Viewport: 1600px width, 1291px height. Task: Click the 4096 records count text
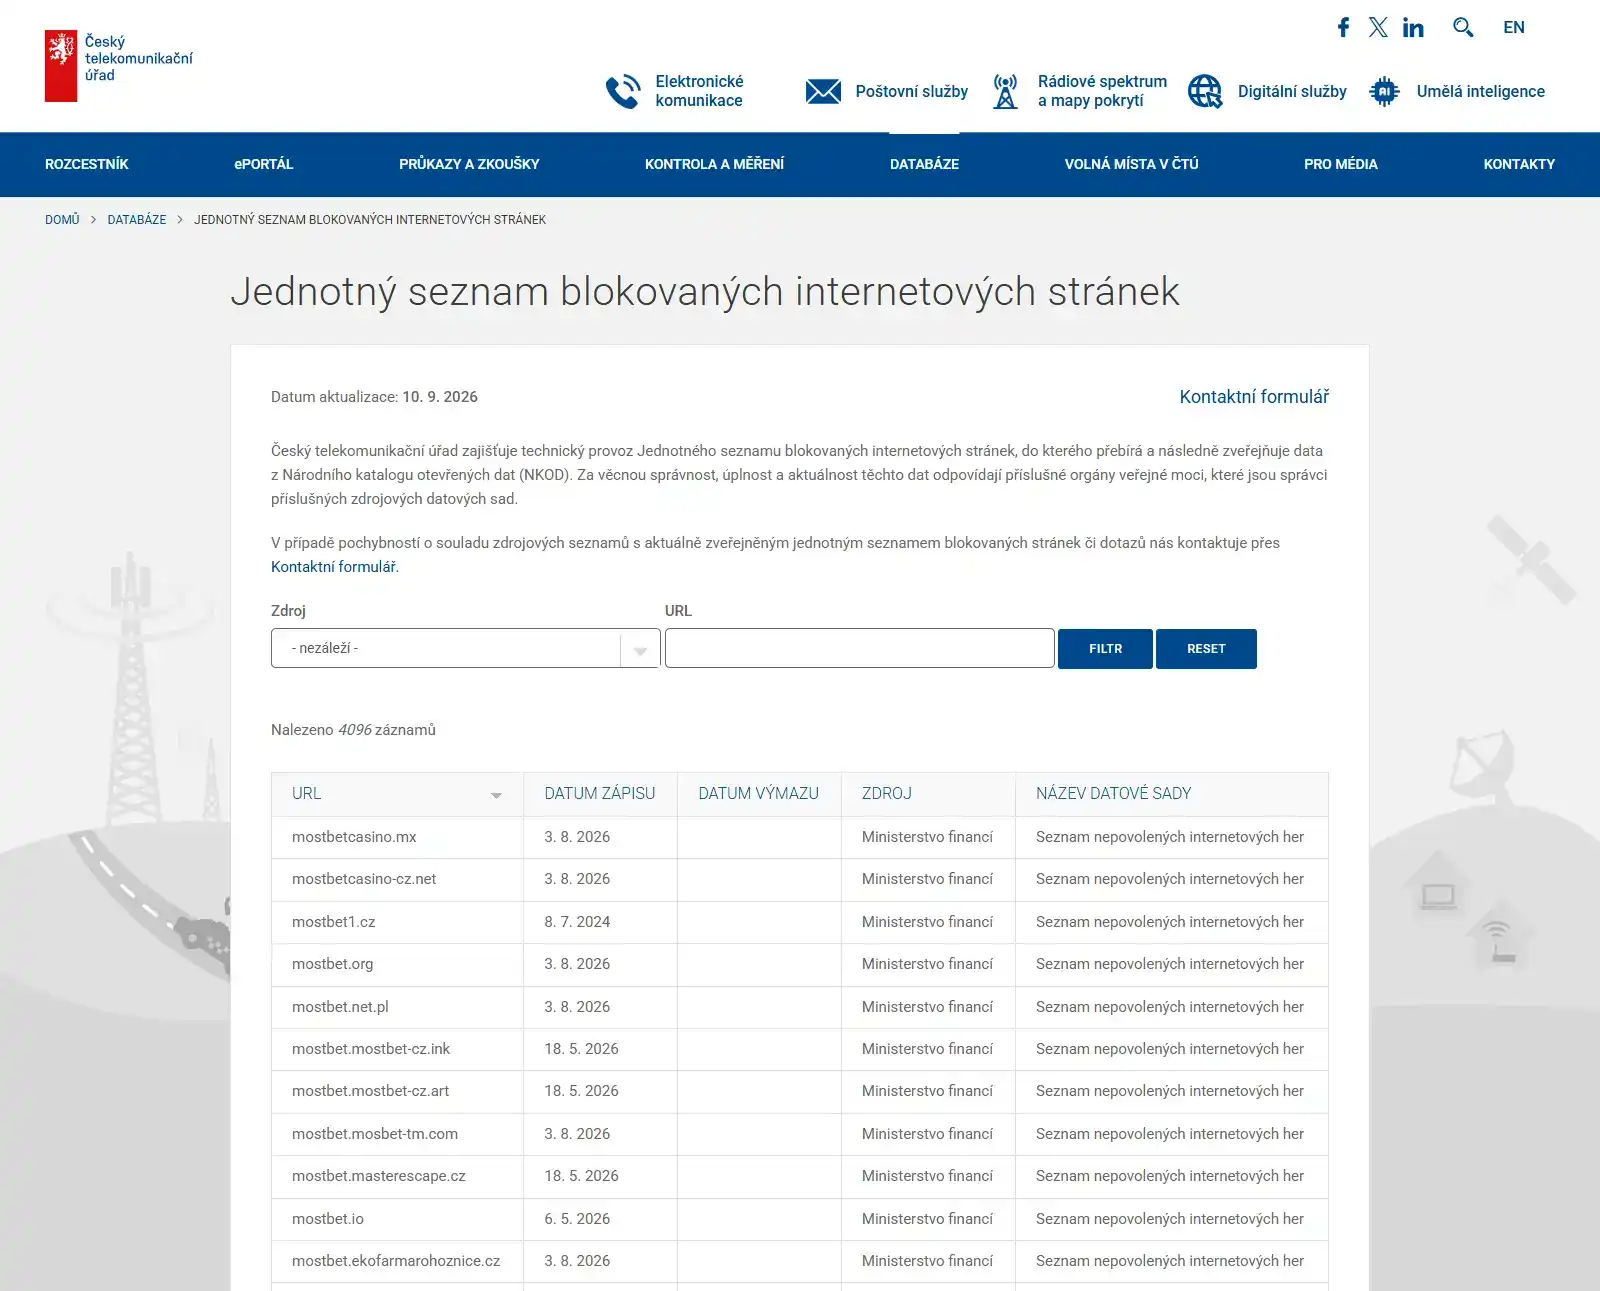click(355, 730)
